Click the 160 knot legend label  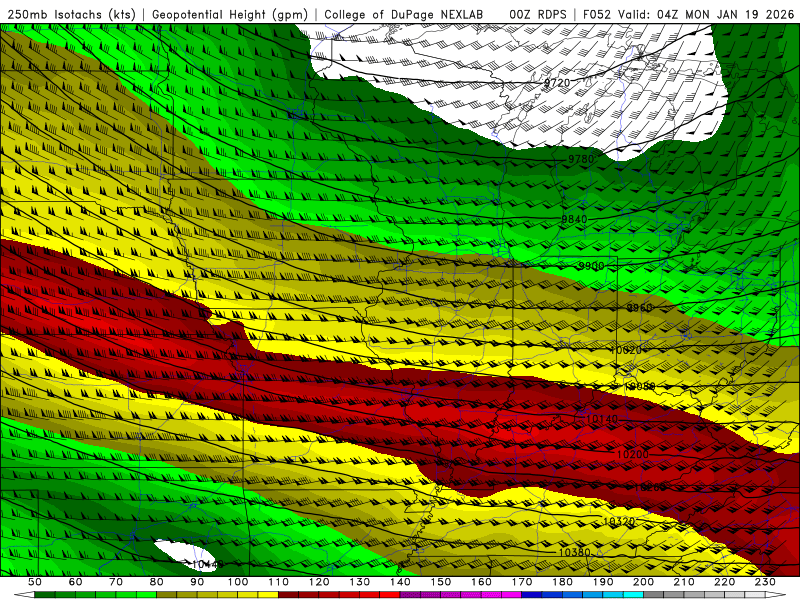481,582
